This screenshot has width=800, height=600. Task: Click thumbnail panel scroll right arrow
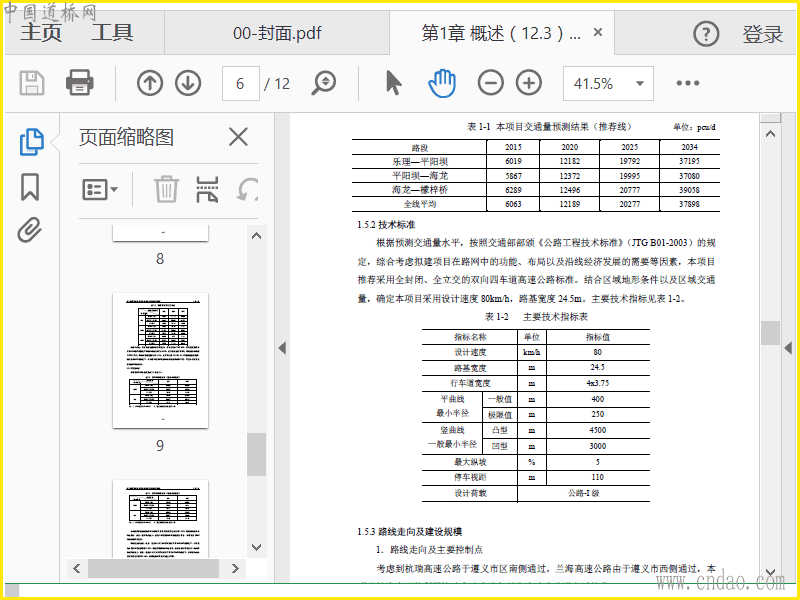[235, 568]
